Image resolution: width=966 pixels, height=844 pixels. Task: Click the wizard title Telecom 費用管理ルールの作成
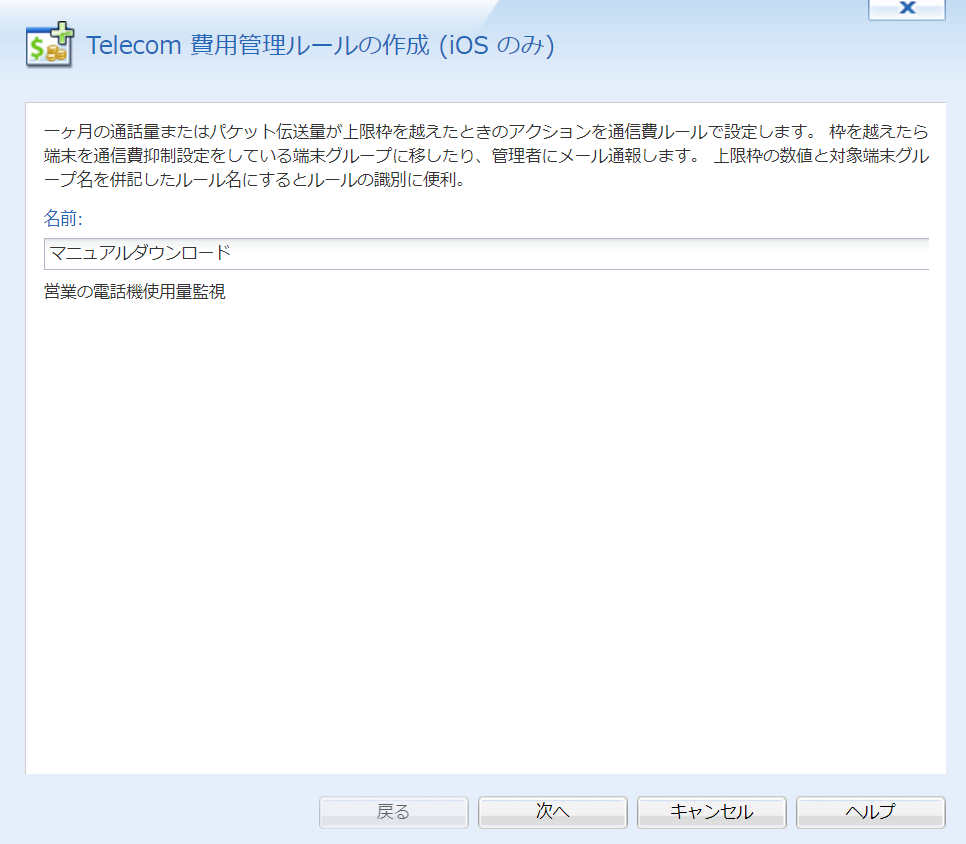tap(320, 45)
